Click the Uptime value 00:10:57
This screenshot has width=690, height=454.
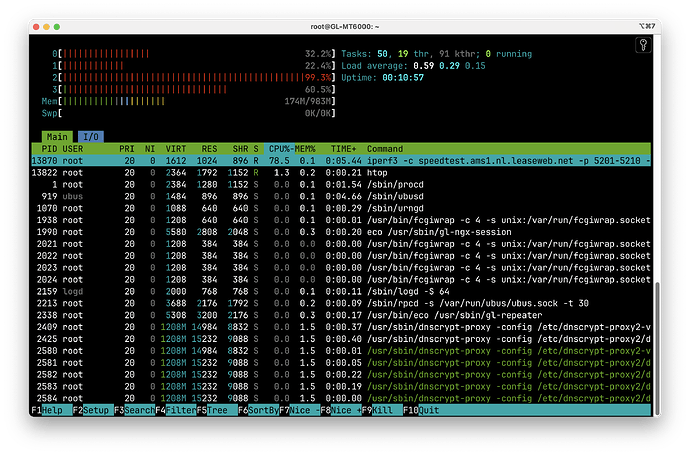click(x=403, y=77)
